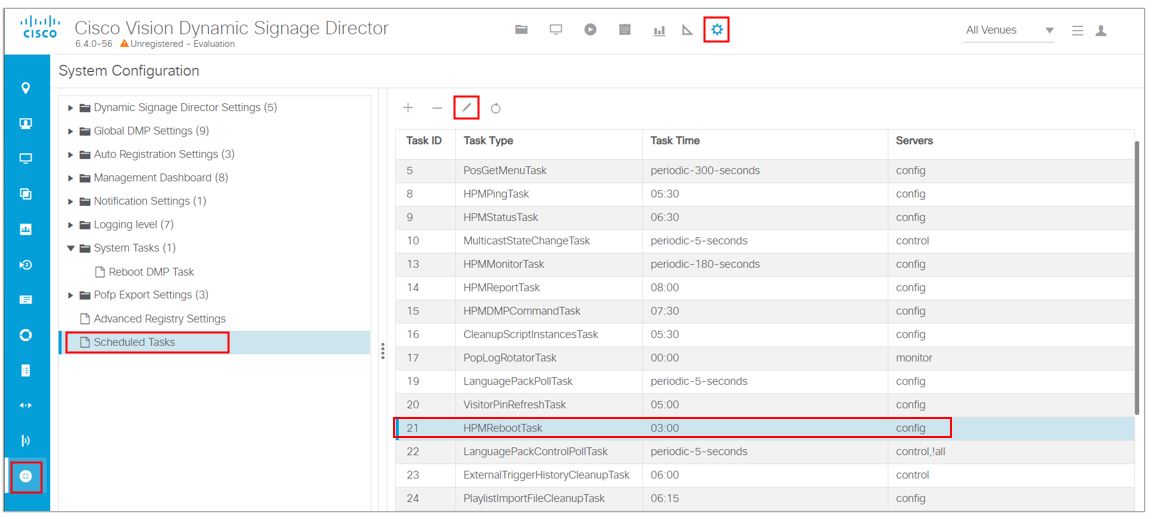Viewport: 1152px width, 519px height.
Task: Collapse System Tasks folder
Action: tap(71, 248)
